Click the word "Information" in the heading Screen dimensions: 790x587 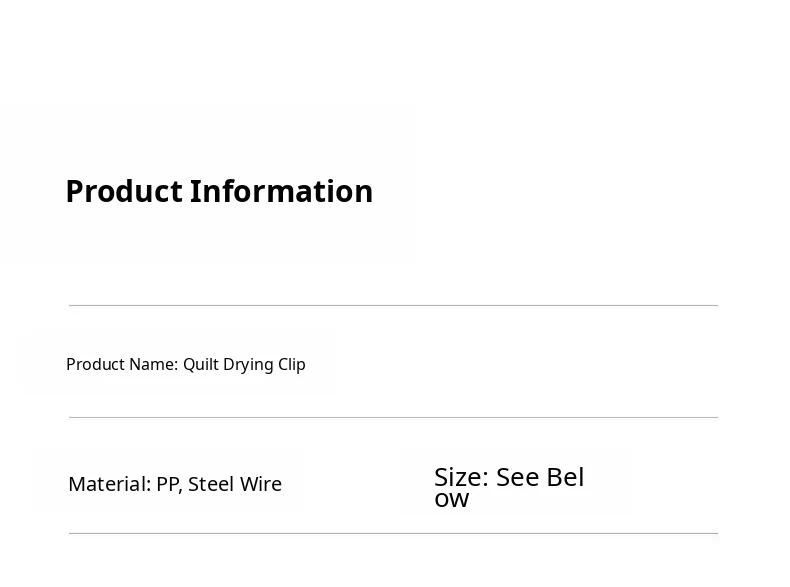click(x=281, y=191)
